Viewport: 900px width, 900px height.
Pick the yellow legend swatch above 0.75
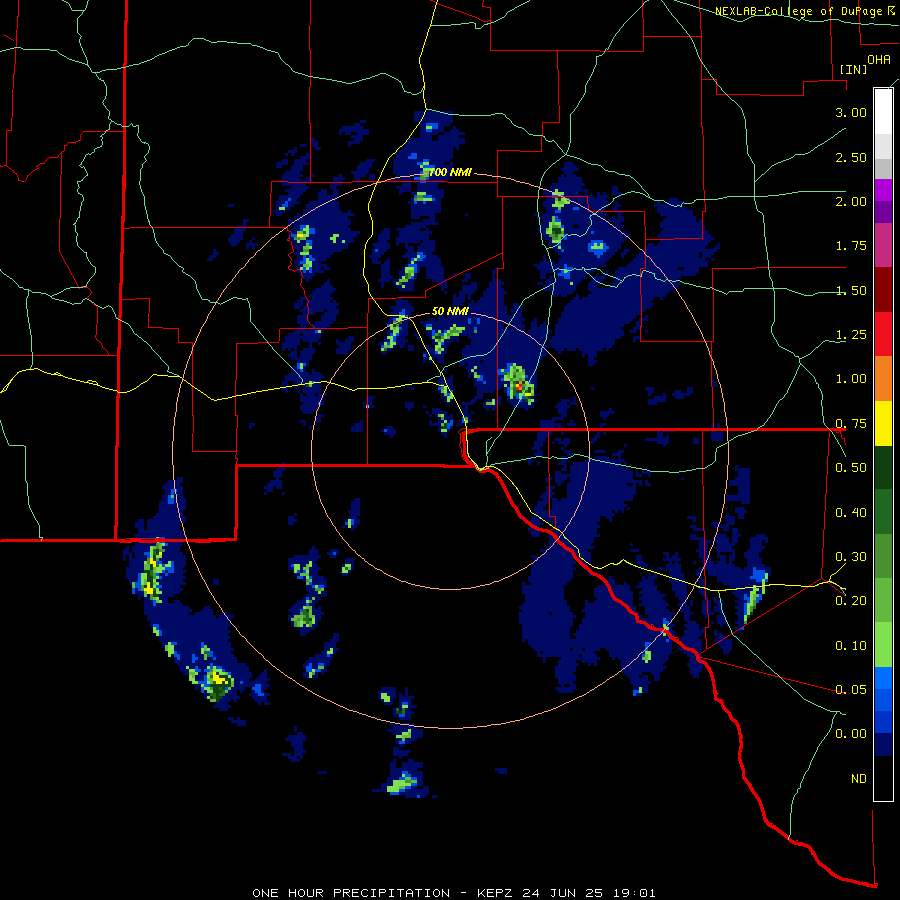tap(883, 423)
